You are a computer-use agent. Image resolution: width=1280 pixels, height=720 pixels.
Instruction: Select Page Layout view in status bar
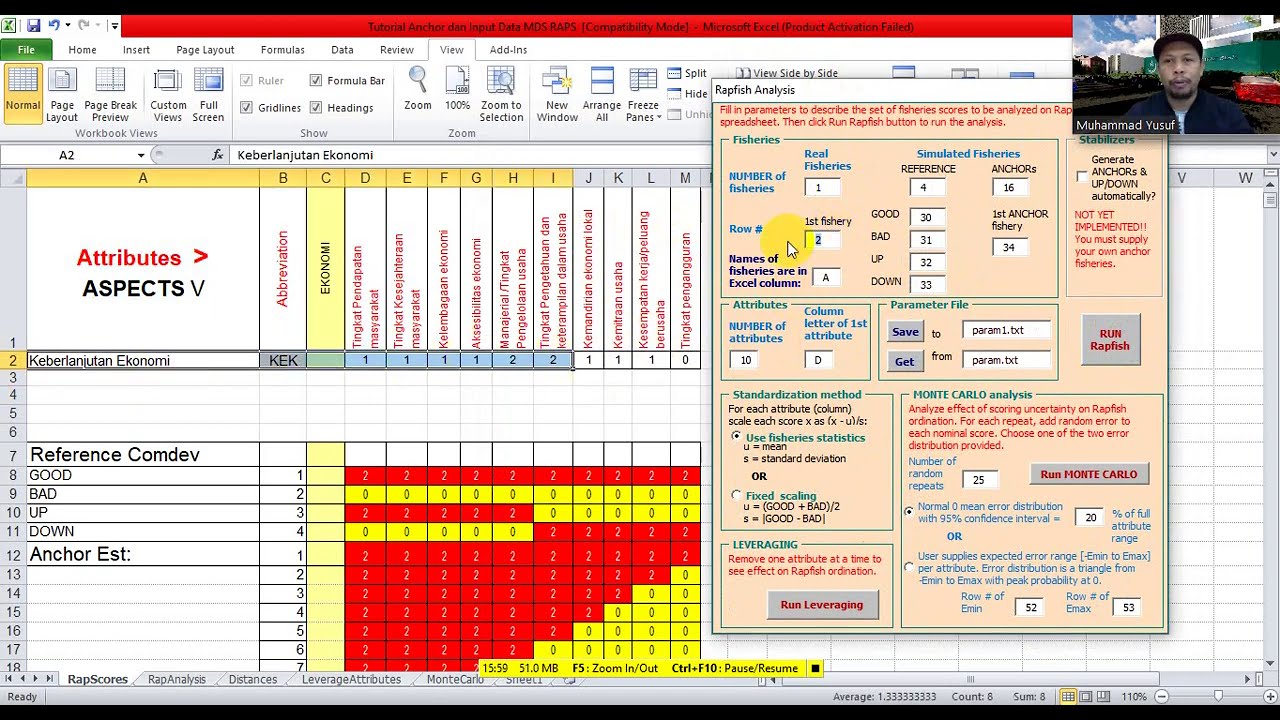pos(1088,697)
